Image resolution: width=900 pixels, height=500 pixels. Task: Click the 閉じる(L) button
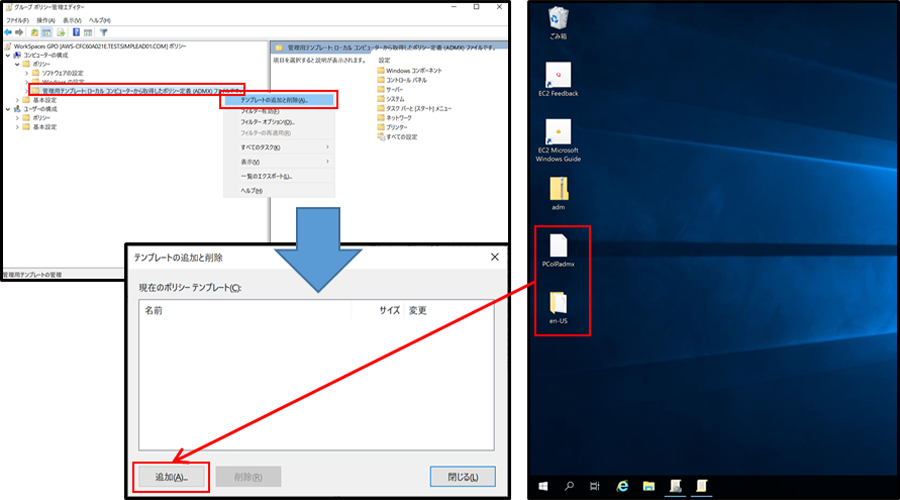tap(463, 477)
